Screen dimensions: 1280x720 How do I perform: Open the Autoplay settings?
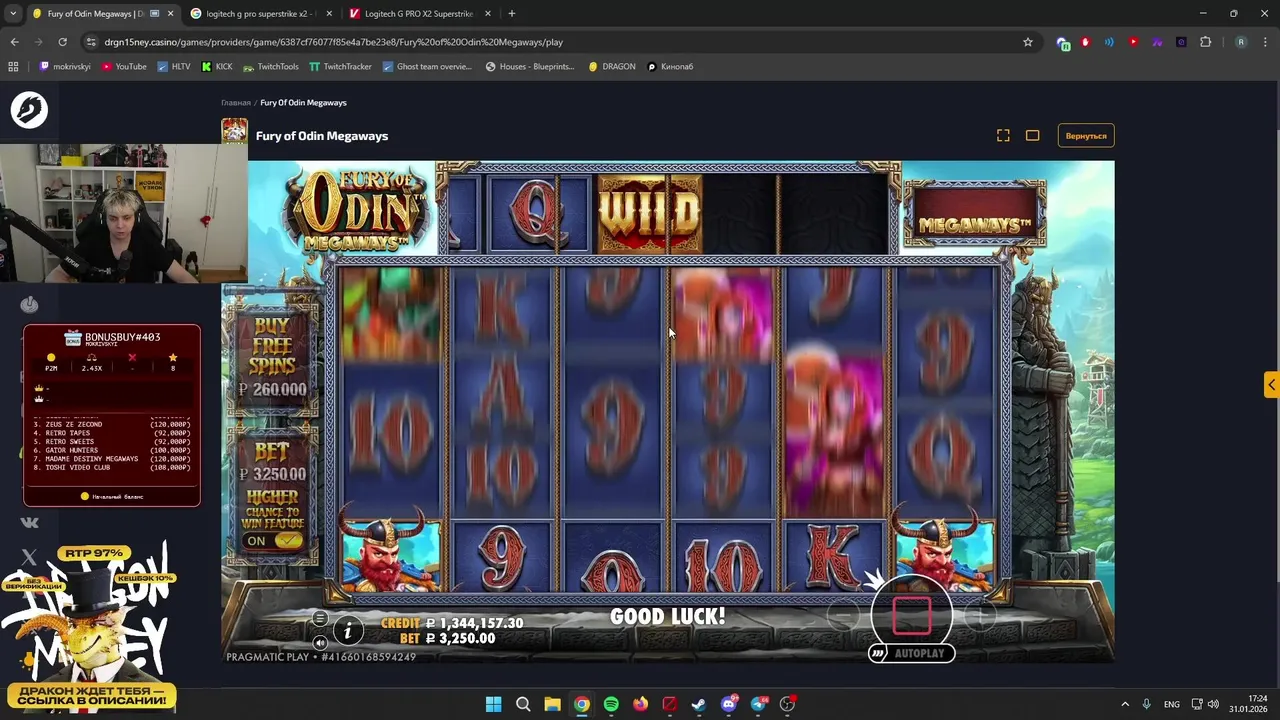[x=912, y=653]
